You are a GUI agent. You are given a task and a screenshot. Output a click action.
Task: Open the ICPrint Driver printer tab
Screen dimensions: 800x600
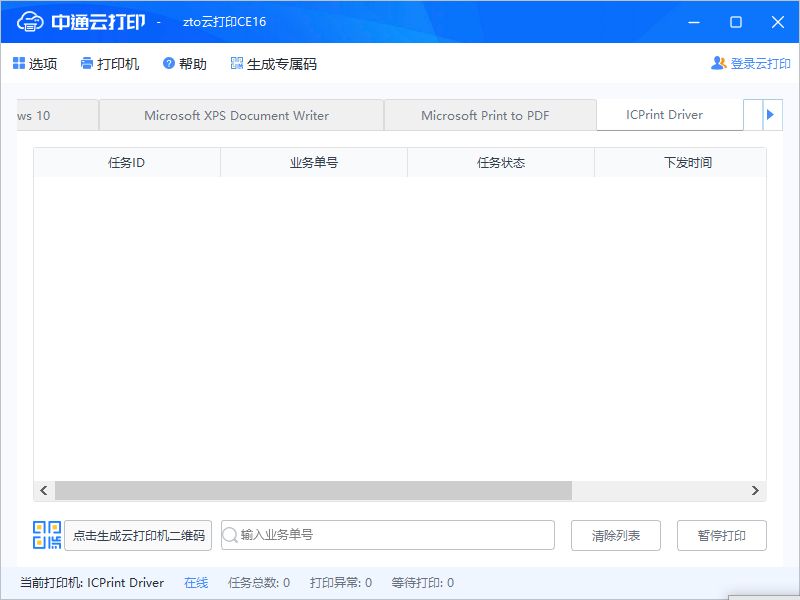(670, 115)
